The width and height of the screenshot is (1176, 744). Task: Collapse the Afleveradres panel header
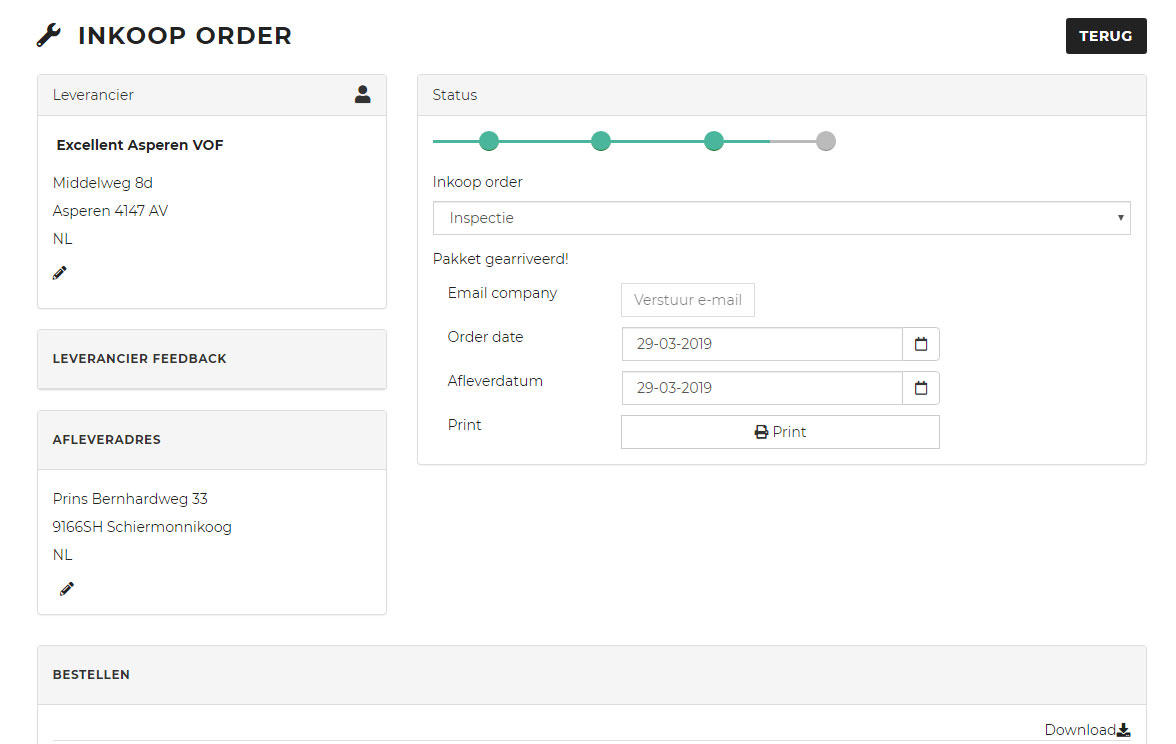[212, 440]
